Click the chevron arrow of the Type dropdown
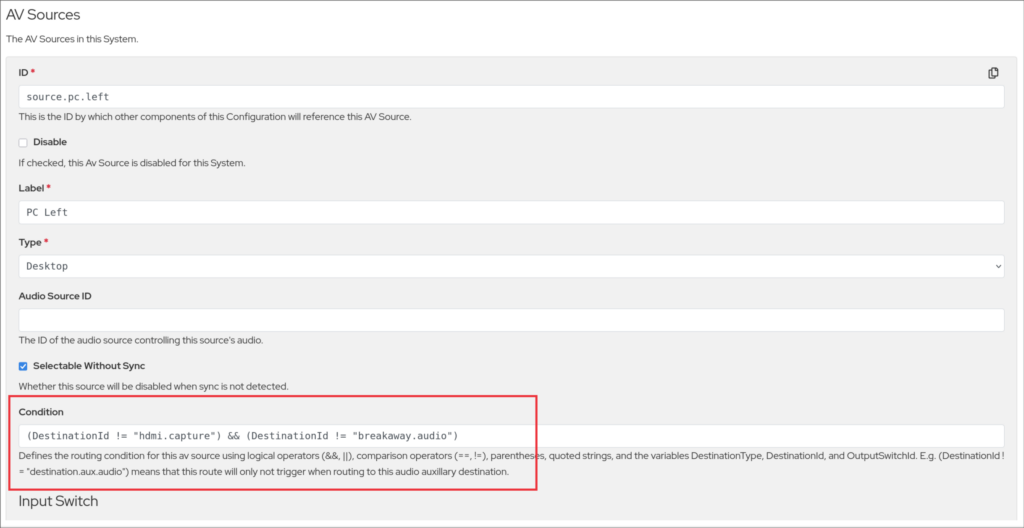1024x528 pixels. point(996,267)
